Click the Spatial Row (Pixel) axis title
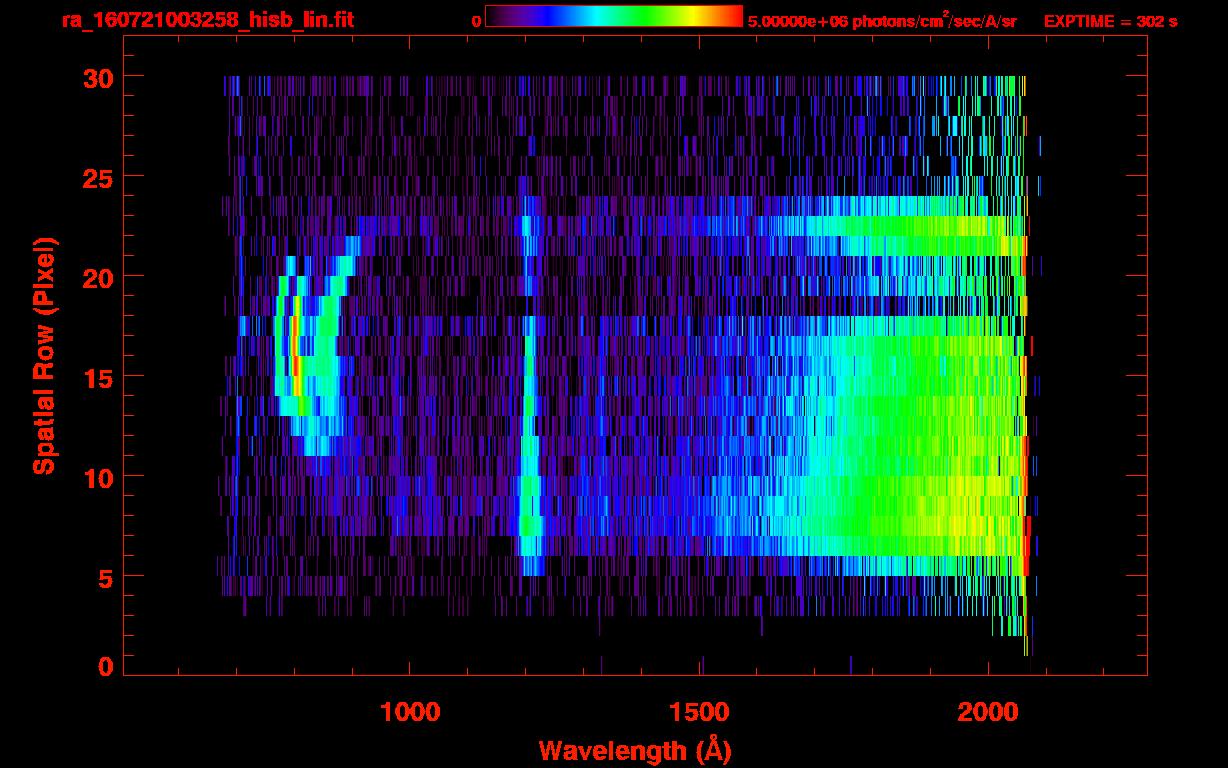 point(44,355)
